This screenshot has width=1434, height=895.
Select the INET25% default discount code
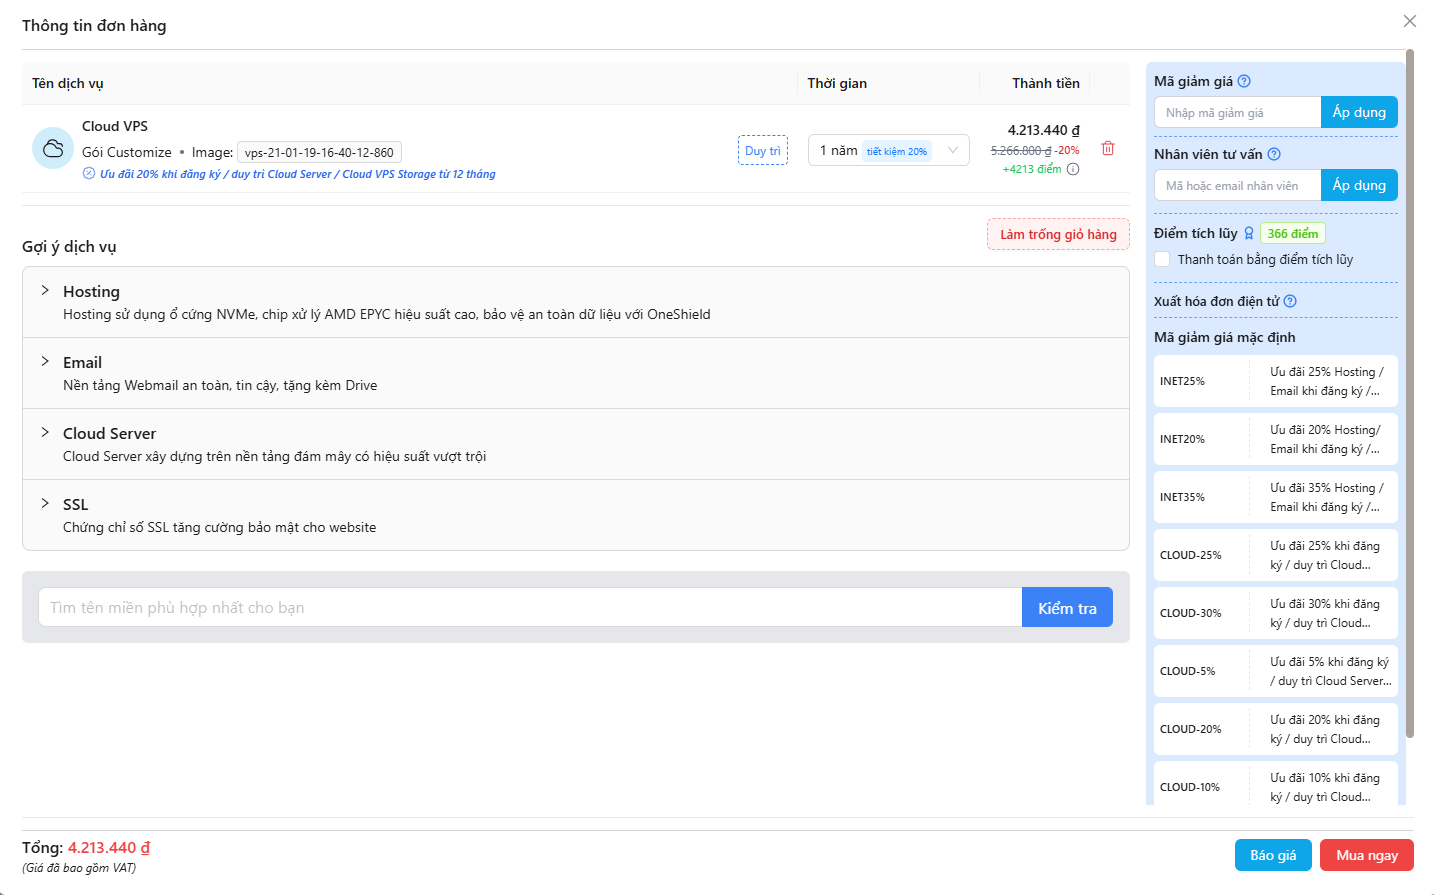[x=1276, y=381]
